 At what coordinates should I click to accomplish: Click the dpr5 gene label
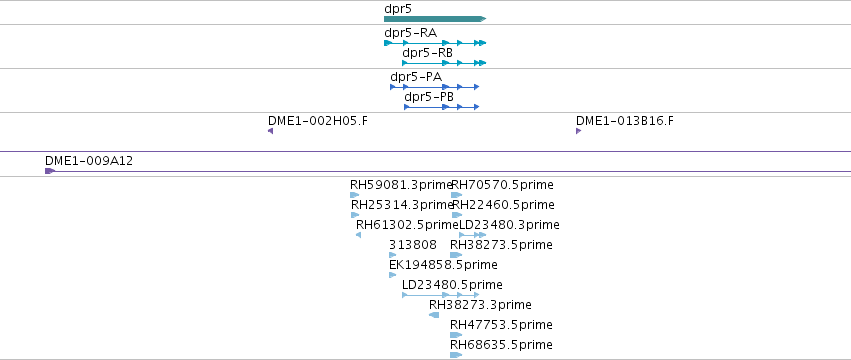(x=398, y=9)
